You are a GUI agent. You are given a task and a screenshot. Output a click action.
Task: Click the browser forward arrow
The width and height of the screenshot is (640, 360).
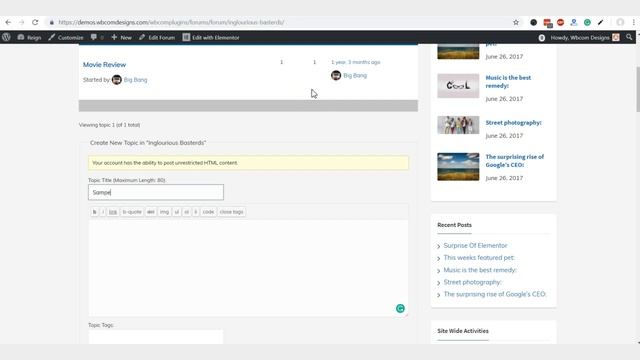22,22
